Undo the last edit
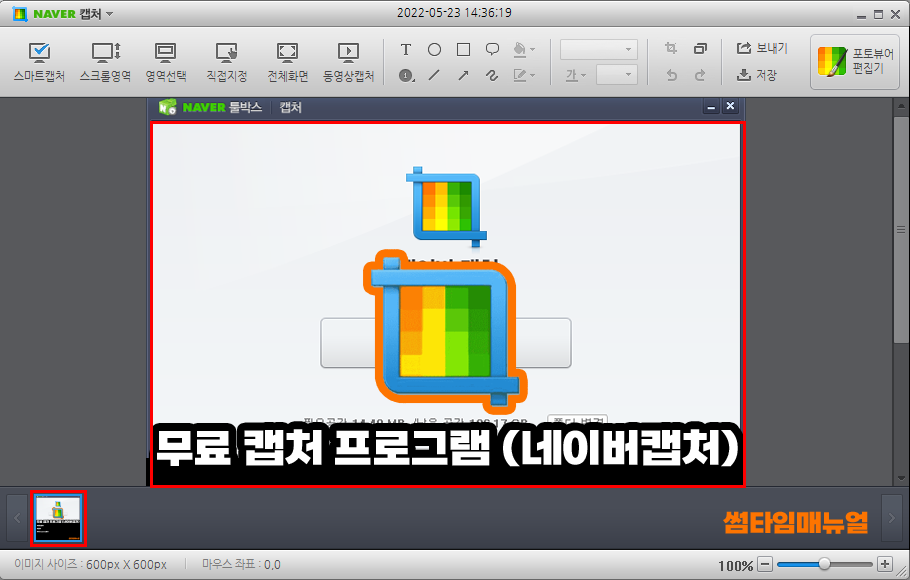Image resolution: width=910 pixels, height=580 pixels. (x=671, y=75)
